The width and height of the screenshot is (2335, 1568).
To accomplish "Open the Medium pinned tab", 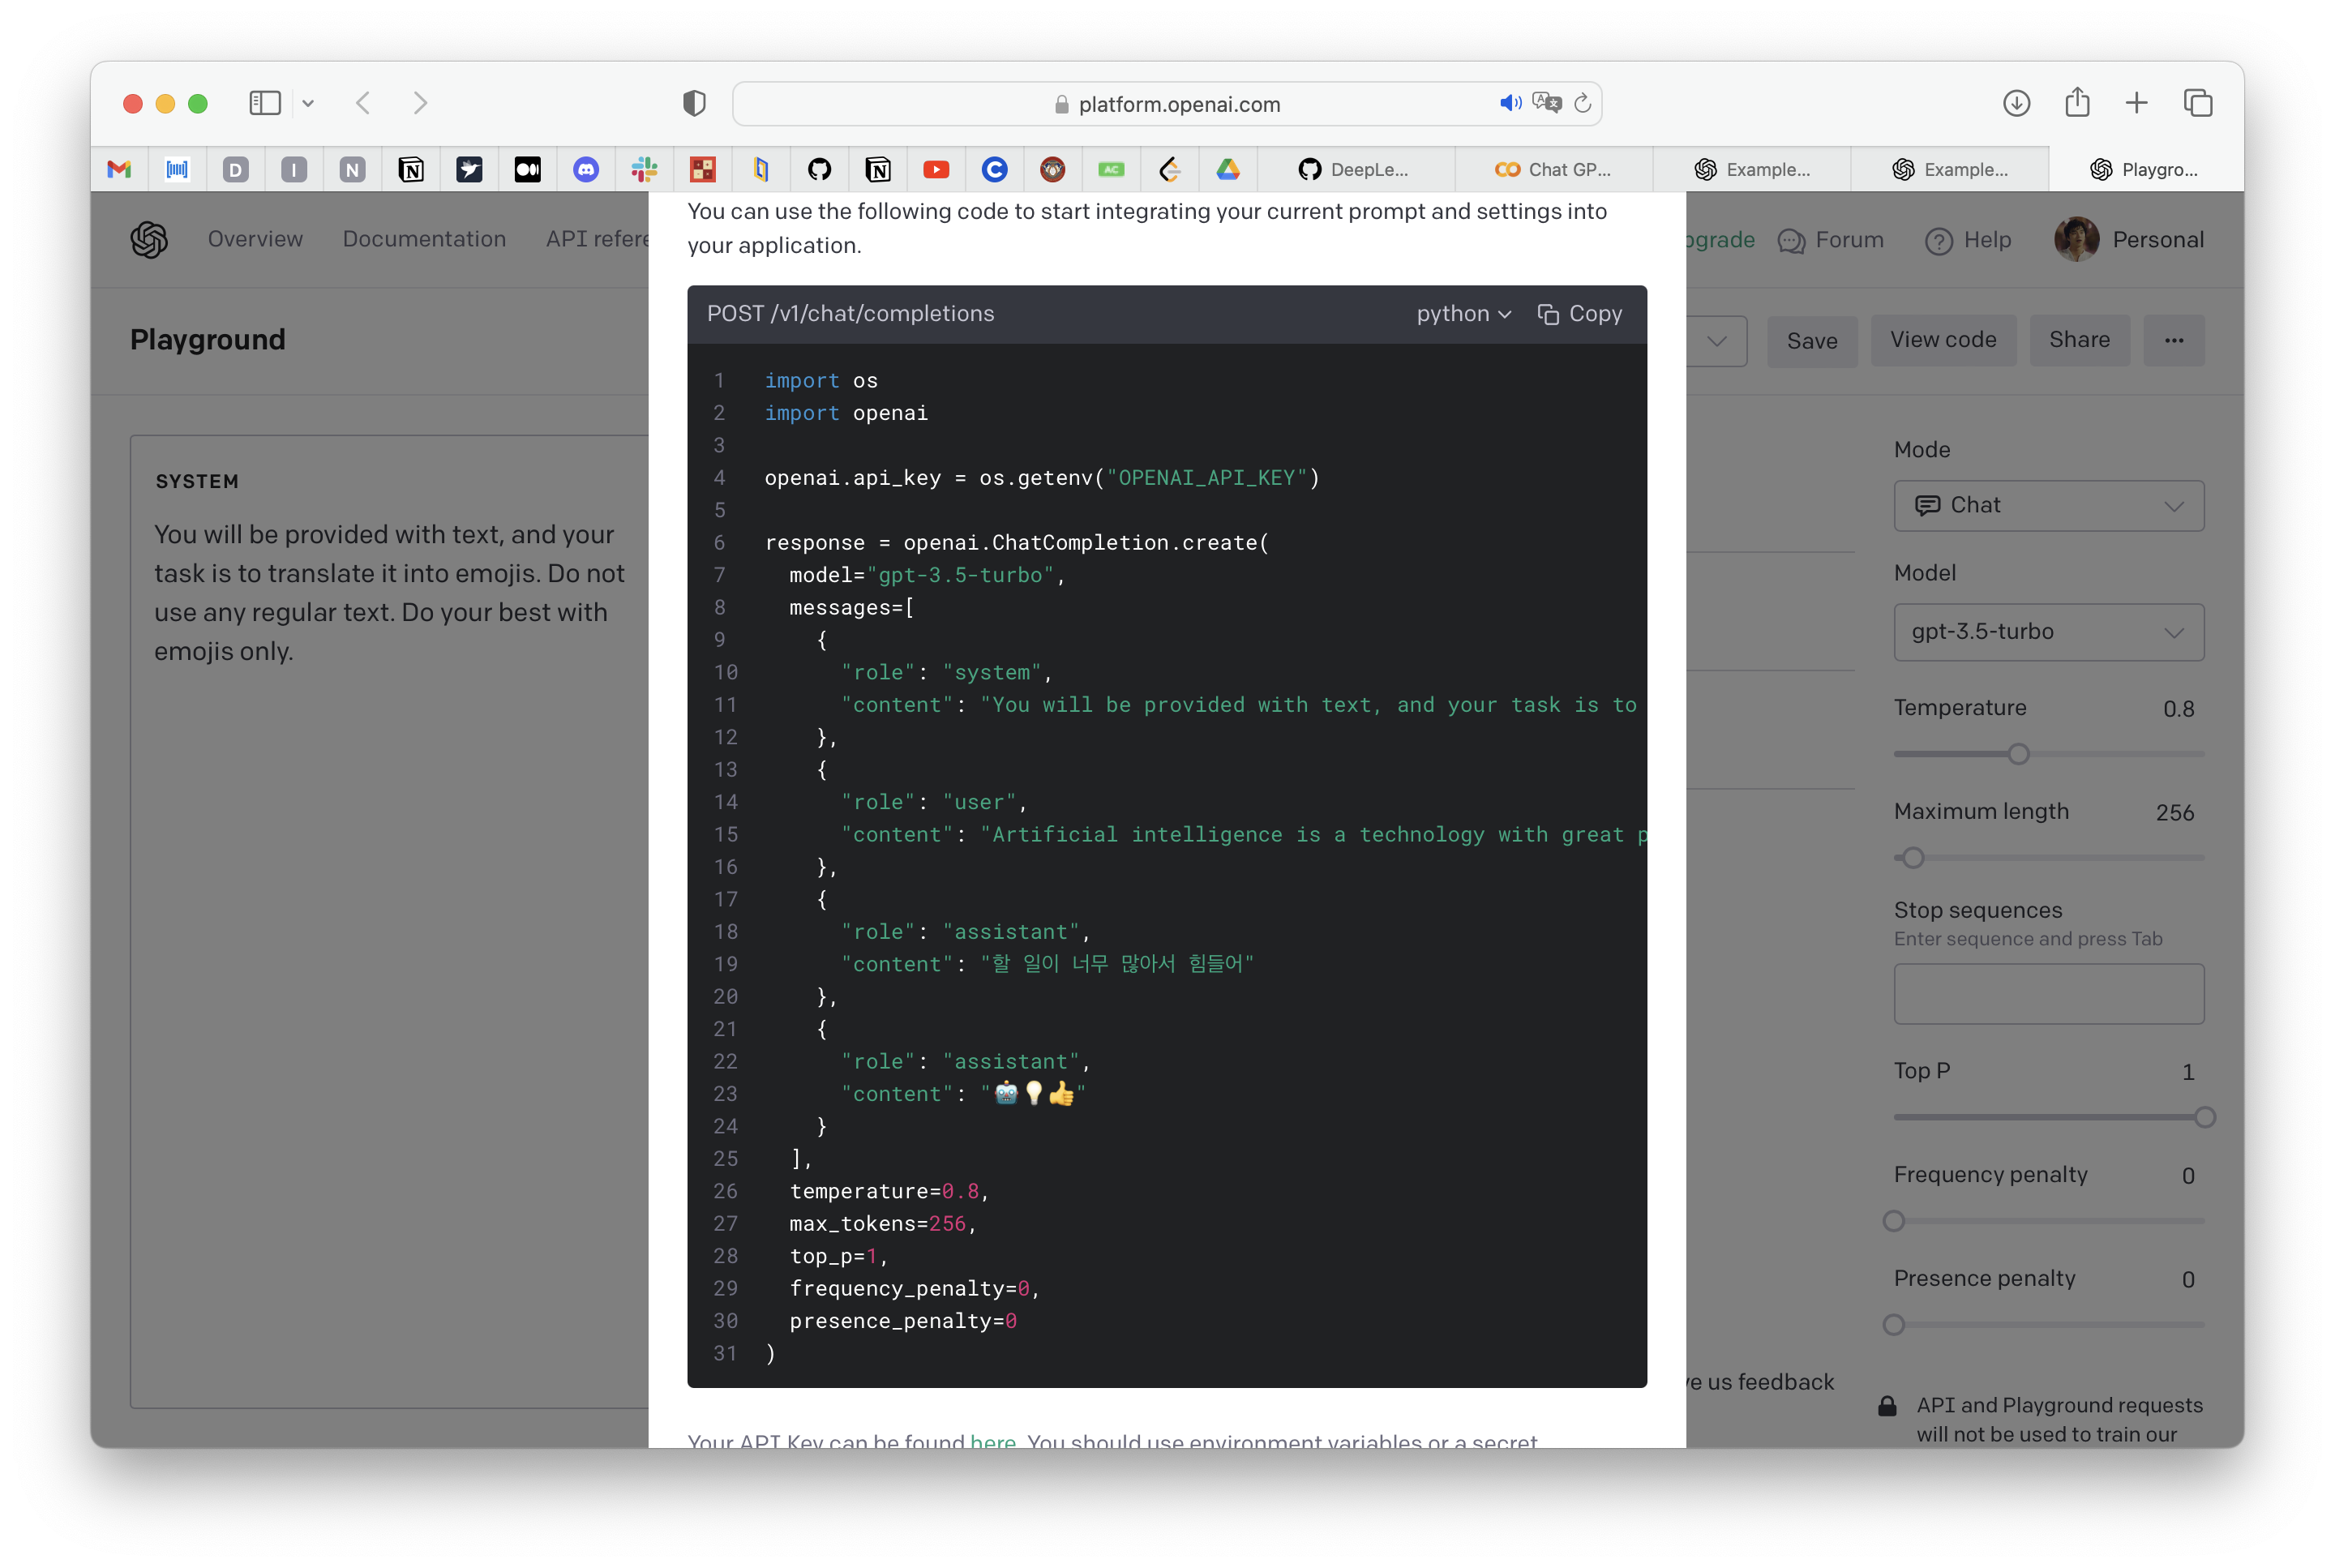I will pos(527,169).
